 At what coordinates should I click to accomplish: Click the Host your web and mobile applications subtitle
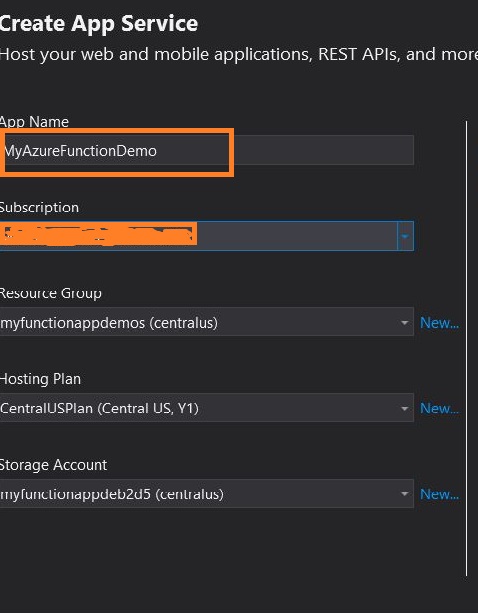(239, 54)
